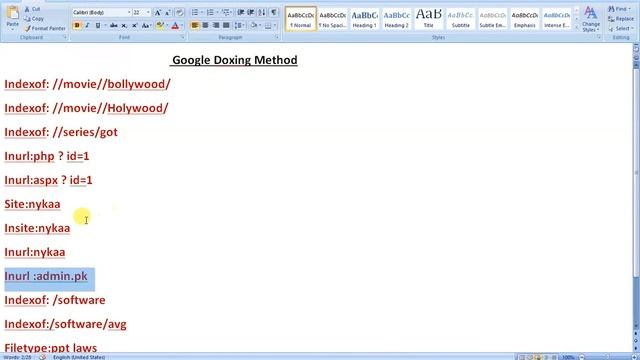Open the Clipboard dialog launcher
This screenshot has height=360, width=640.
tap(64, 37)
